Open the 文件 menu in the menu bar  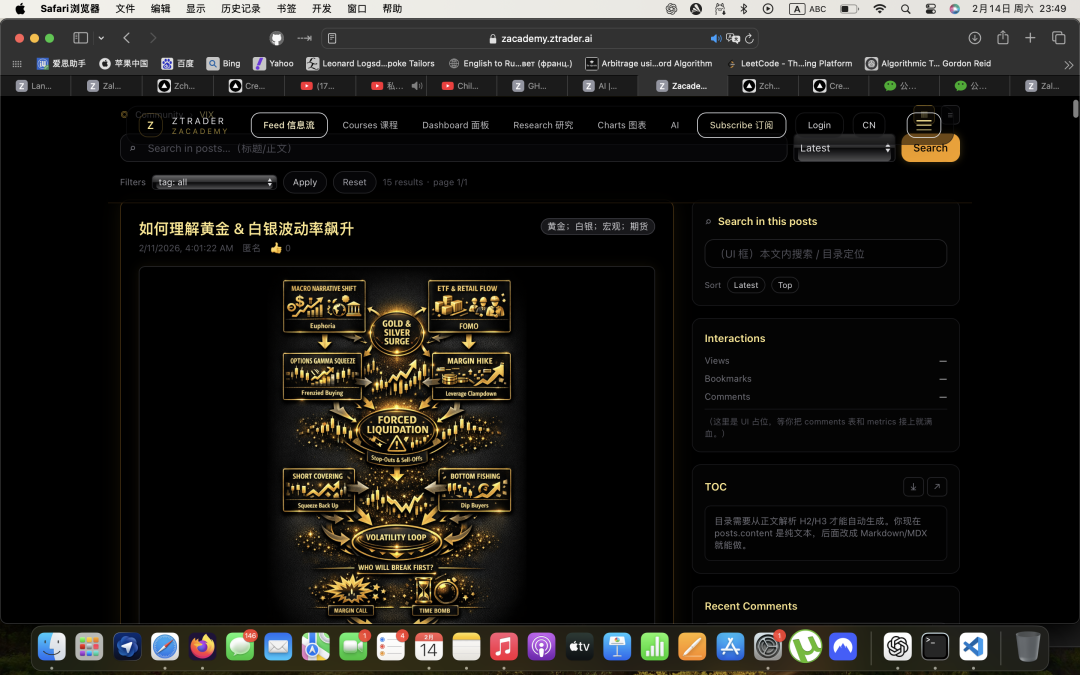tap(125, 9)
